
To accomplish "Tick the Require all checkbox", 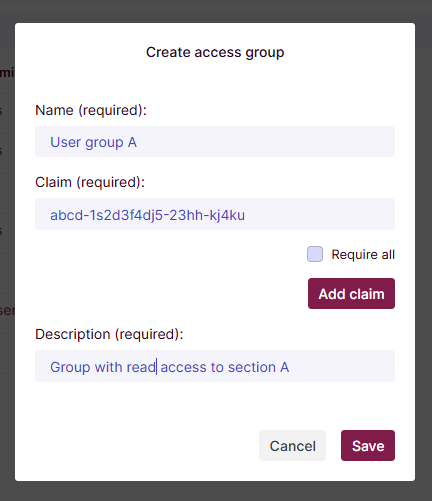I will click(x=315, y=254).
